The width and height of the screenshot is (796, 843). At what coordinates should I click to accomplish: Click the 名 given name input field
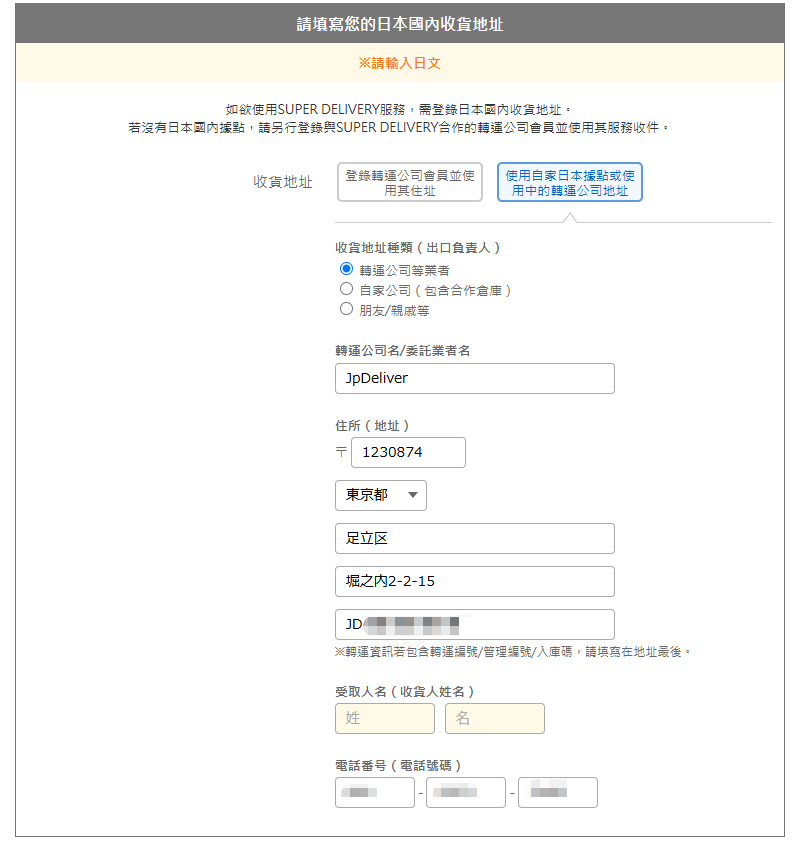[494, 718]
